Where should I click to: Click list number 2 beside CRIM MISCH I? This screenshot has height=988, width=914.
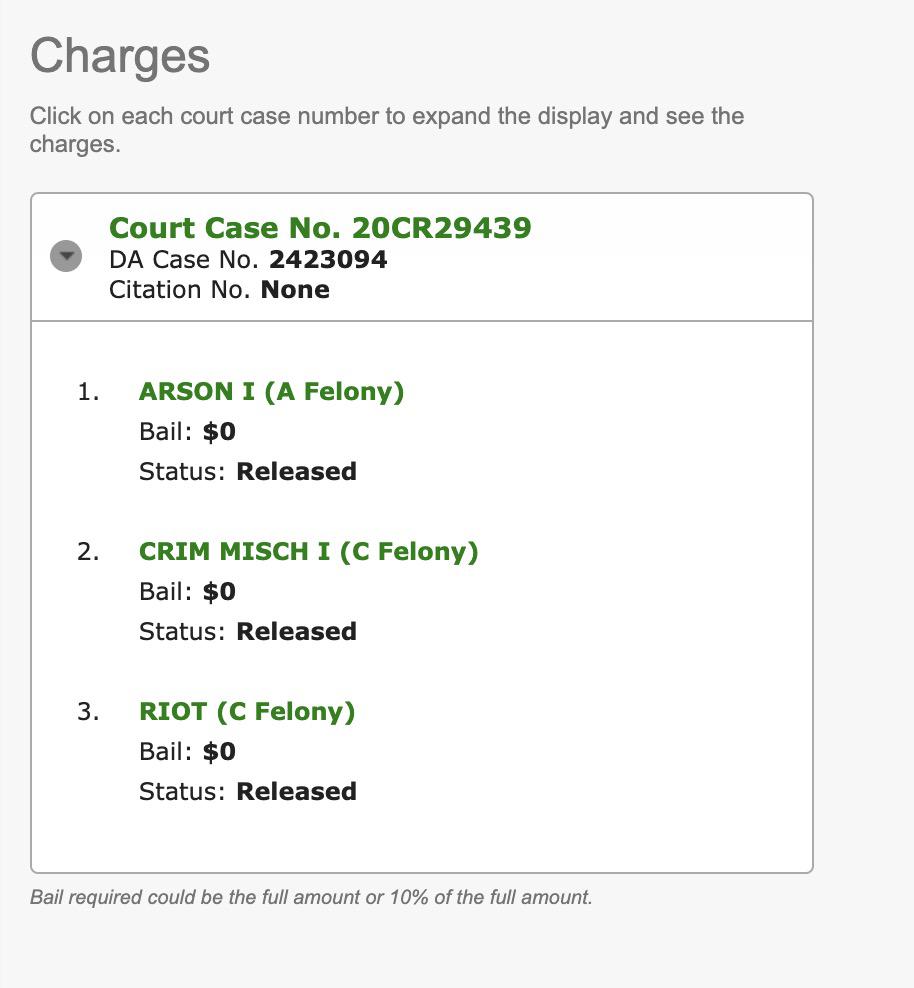88,552
